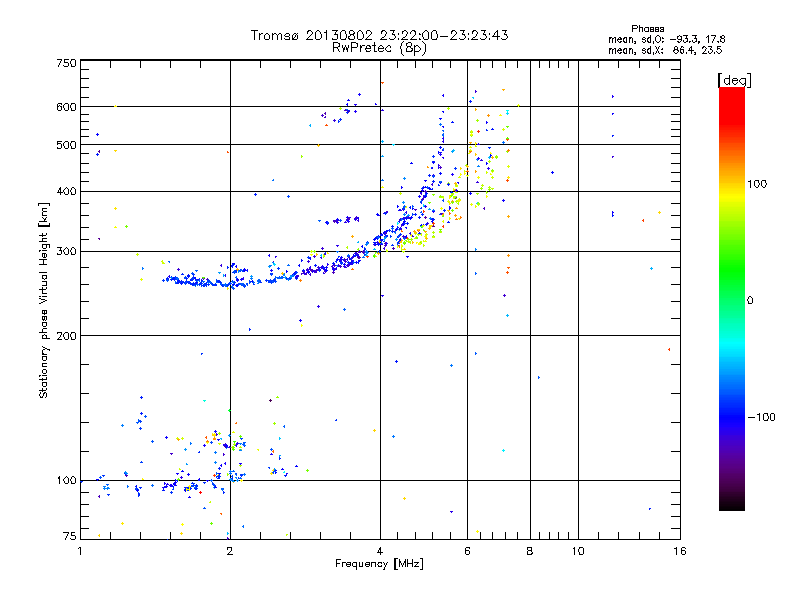The image size is (800, 600).
Task: Click the 8 tick on the frequency axis
Action: pyautogui.click(x=530, y=551)
